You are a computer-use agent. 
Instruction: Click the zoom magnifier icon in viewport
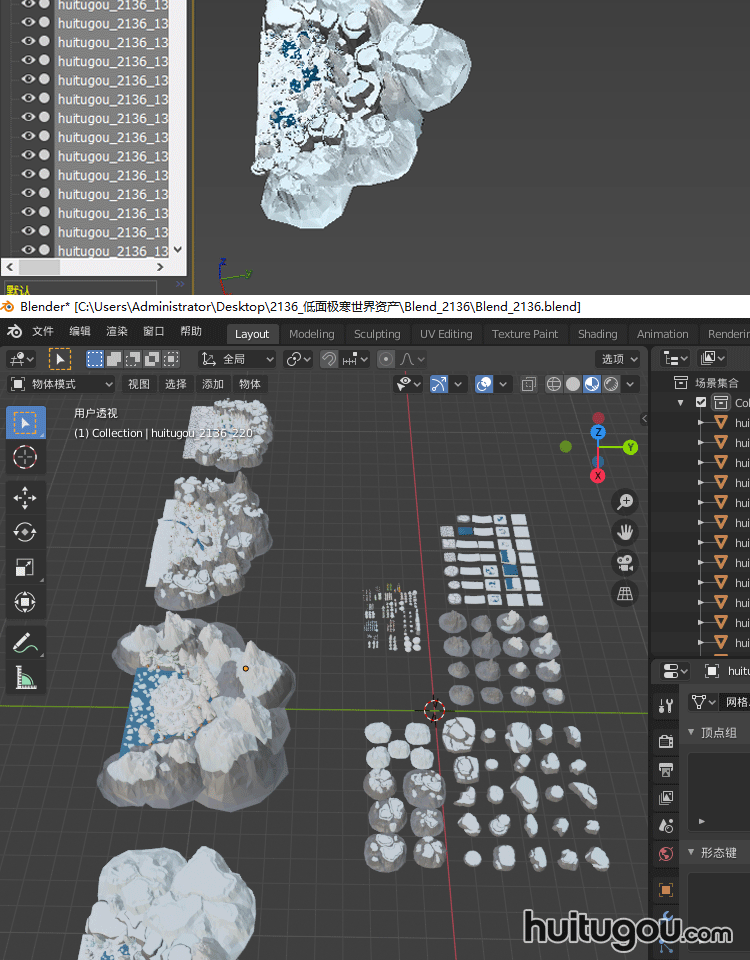point(625,501)
